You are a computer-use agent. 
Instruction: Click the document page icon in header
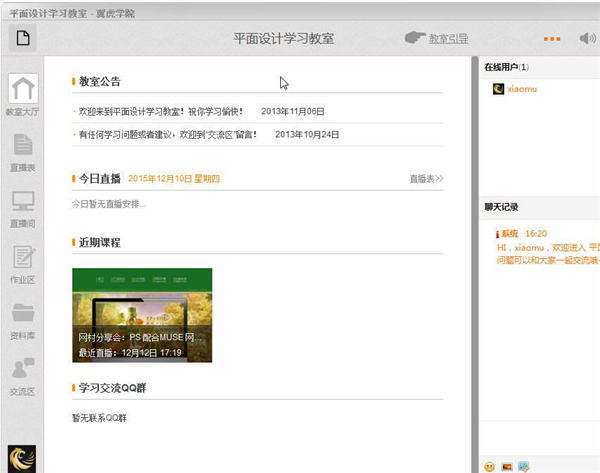(23, 38)
